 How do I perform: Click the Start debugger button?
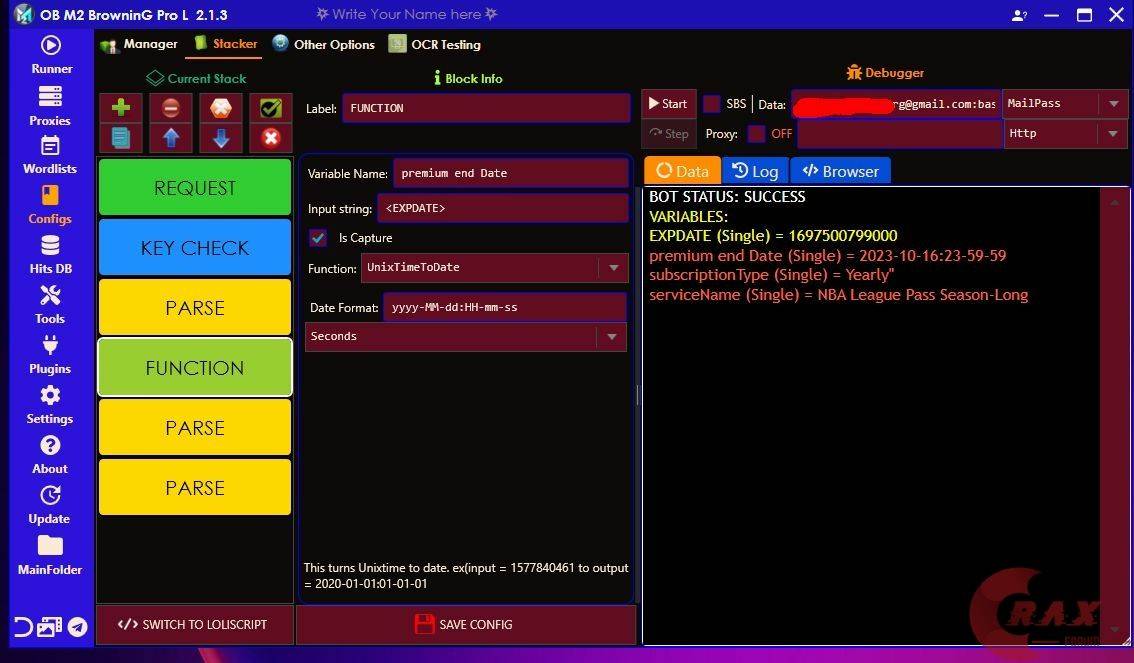668,103
